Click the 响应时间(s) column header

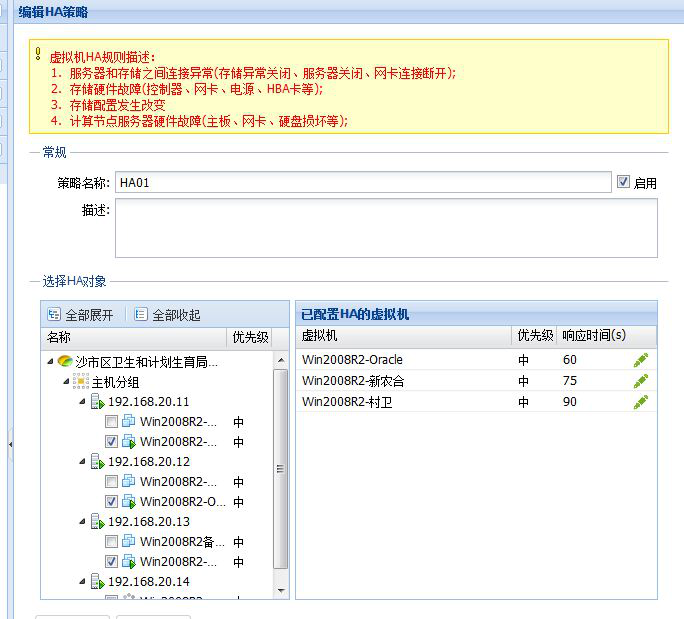(x=593, y=337)
